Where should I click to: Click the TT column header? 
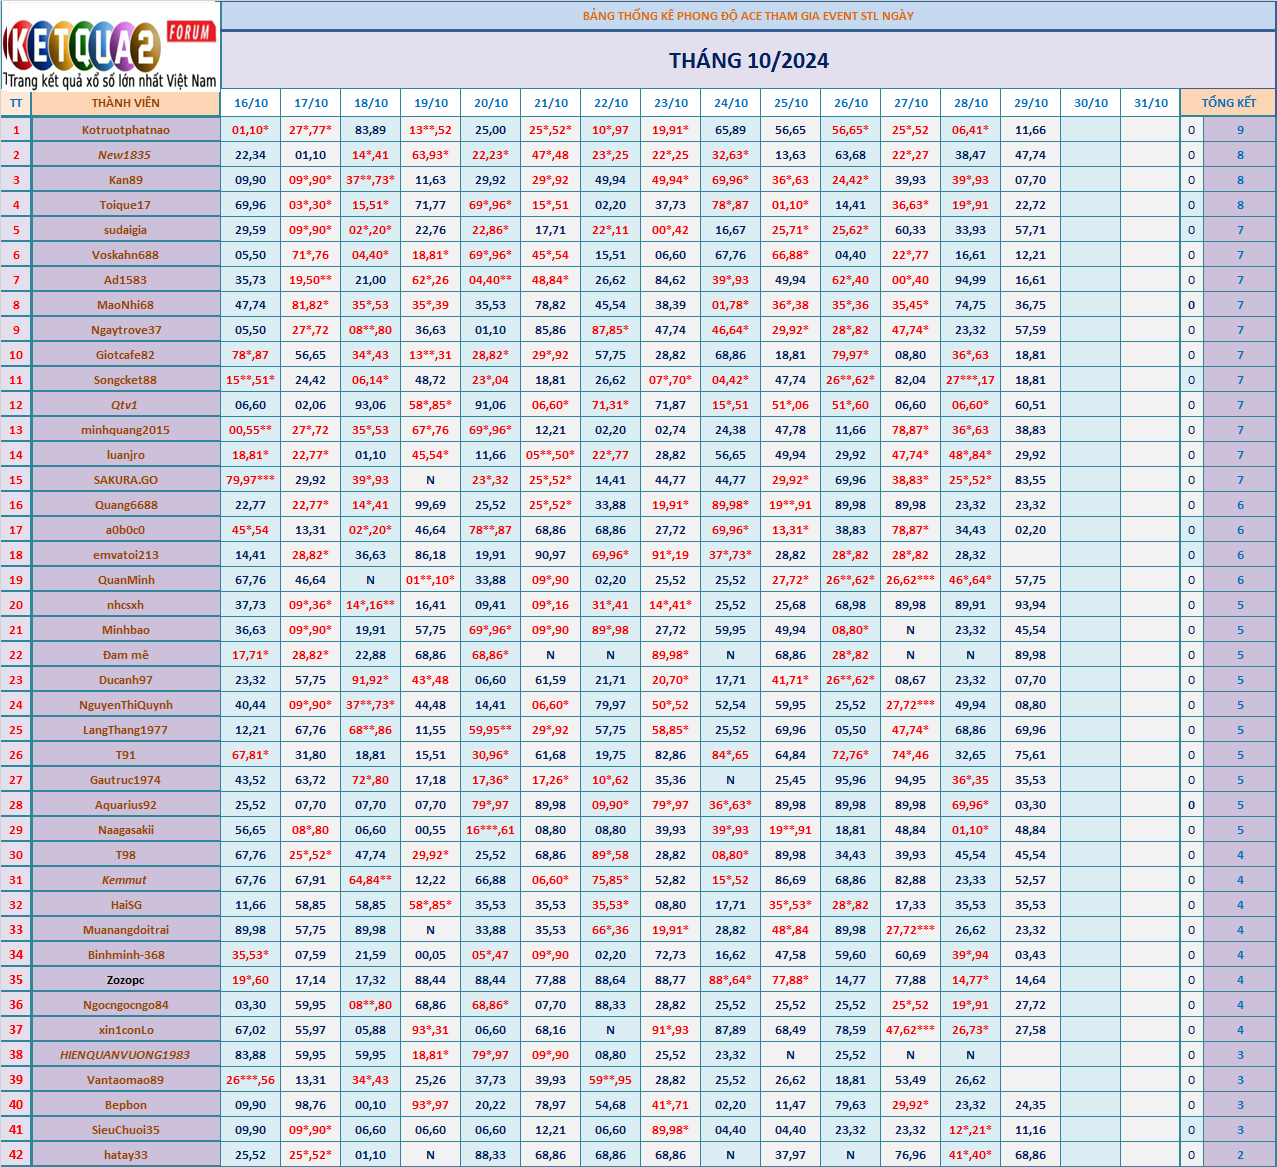(16, 103)
